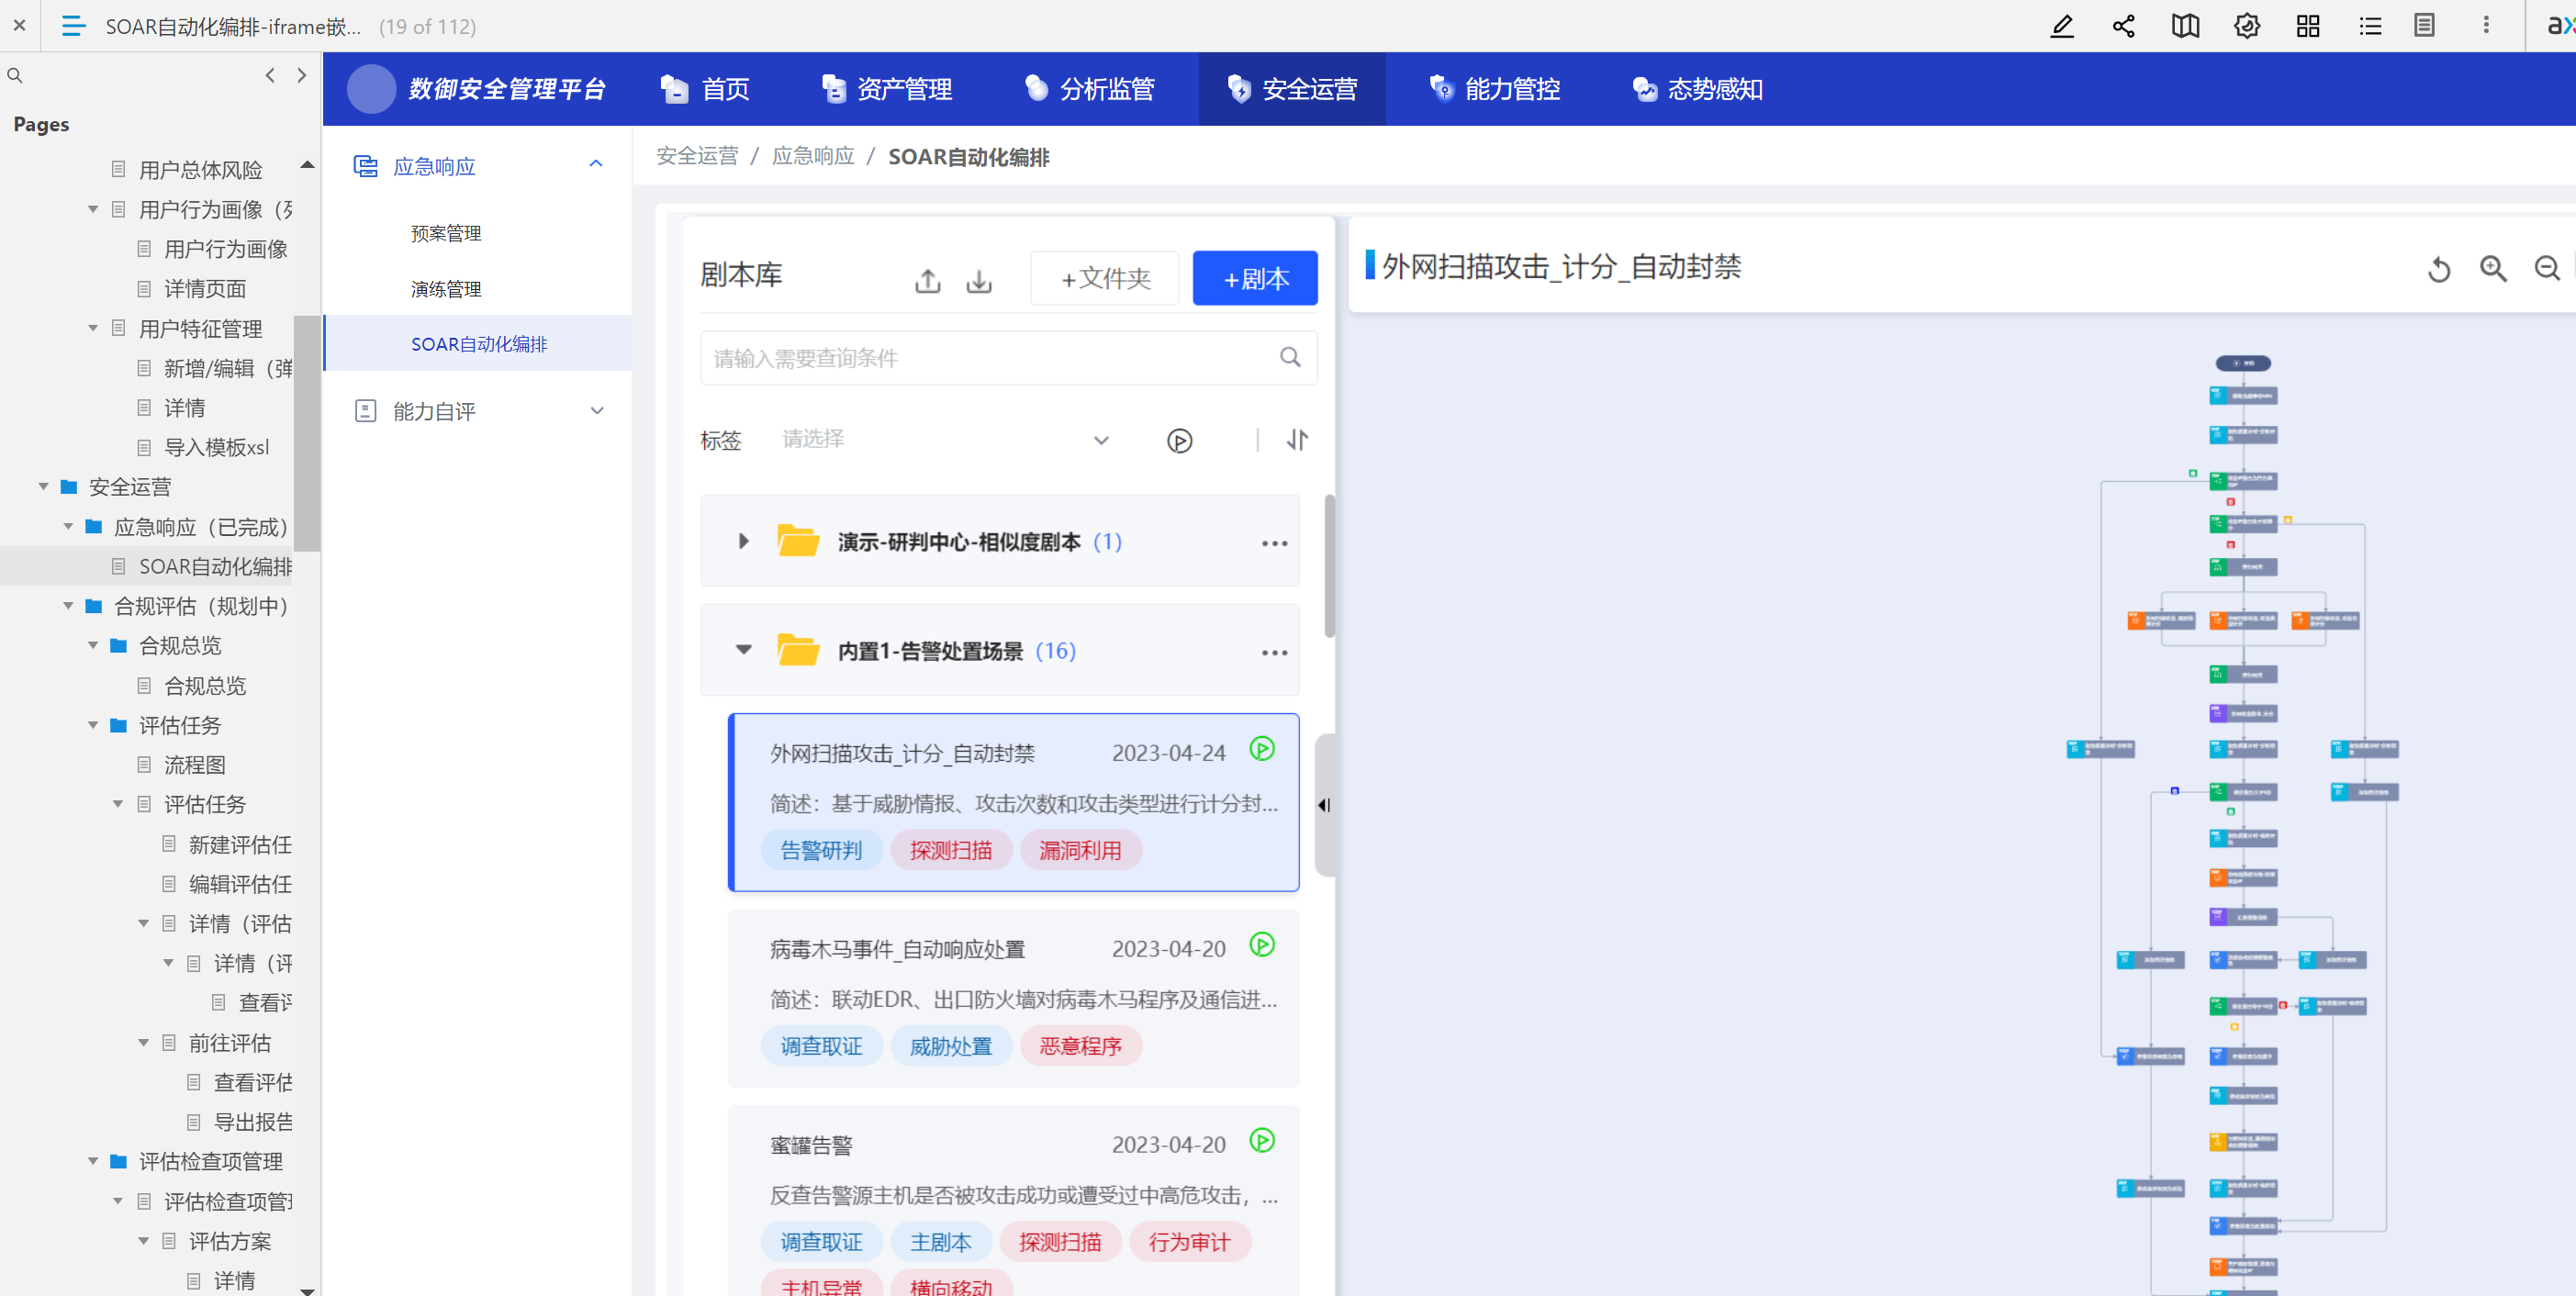The height and width of the screenshot is (1296, 2576).
Task: Click the 告警研判 tag on first playbook
Action: 821,850
